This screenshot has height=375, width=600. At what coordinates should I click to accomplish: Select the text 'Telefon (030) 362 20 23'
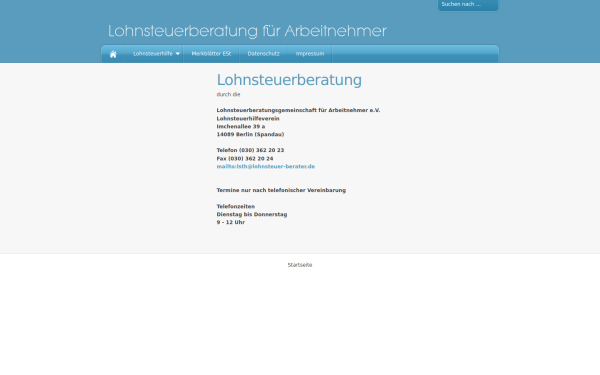point(250,150)
